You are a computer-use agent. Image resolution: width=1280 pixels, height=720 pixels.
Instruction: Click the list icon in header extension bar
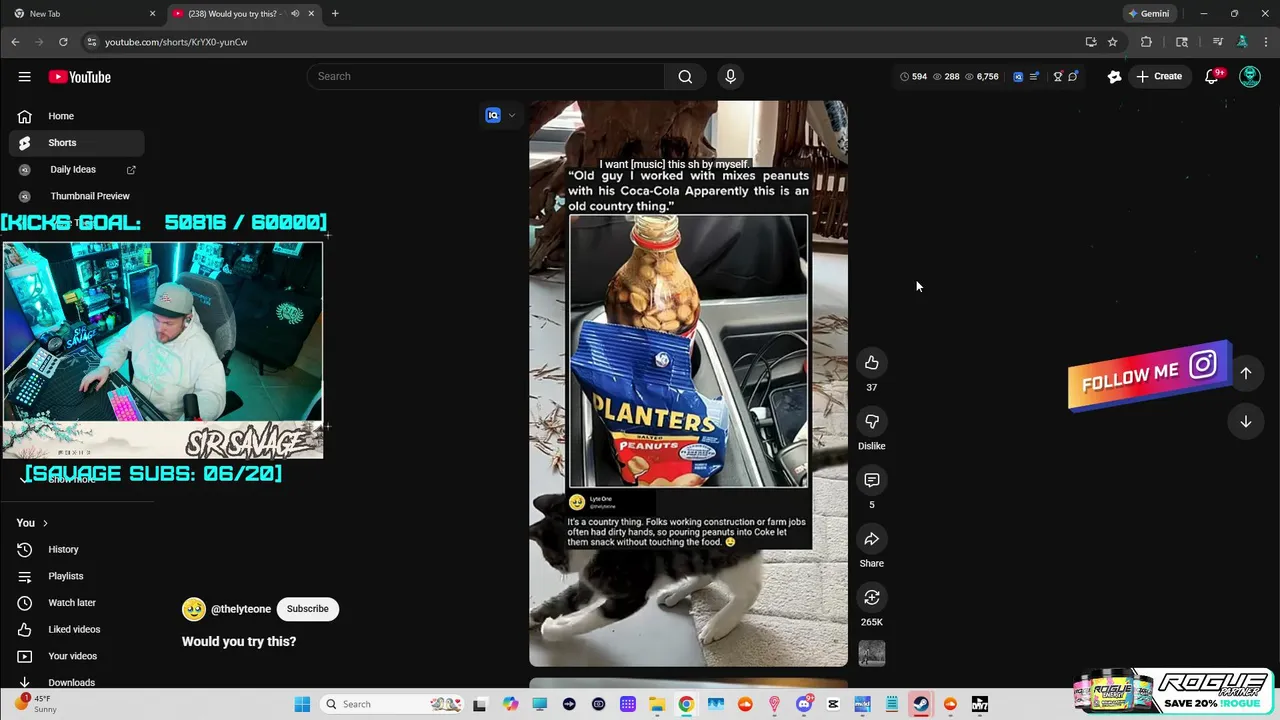[x=1034, y=76]
